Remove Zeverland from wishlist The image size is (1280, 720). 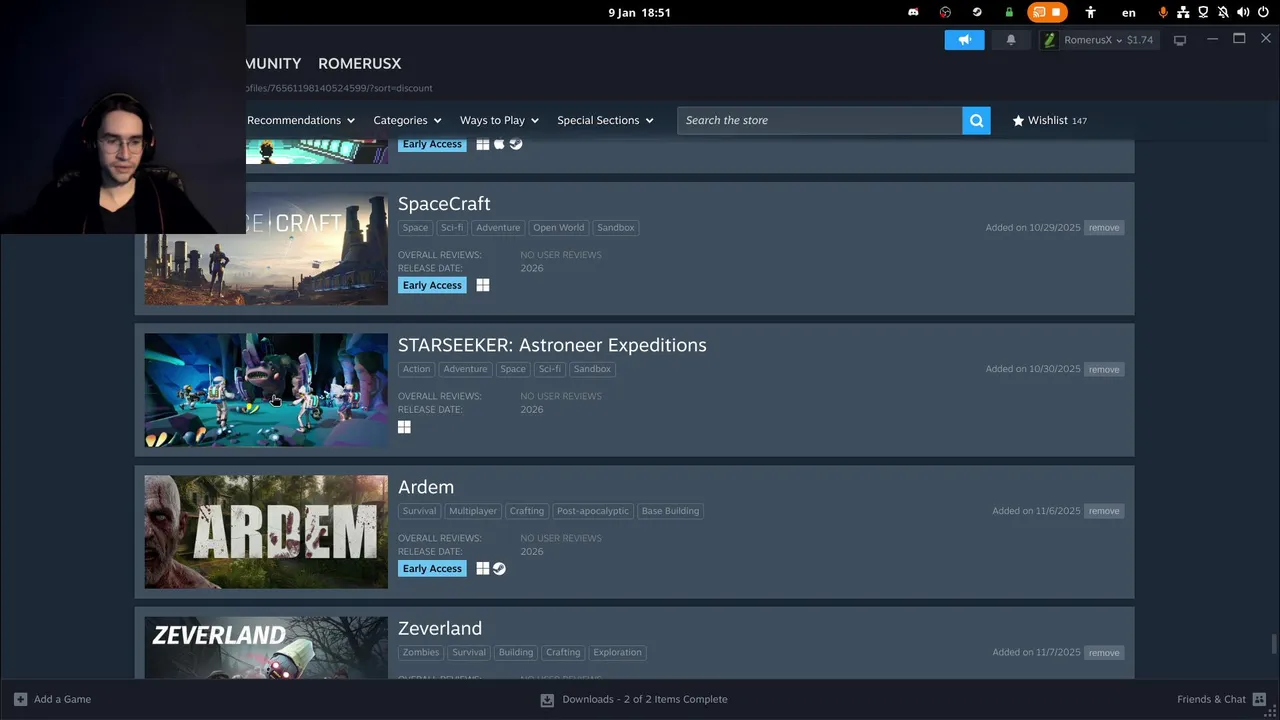pyautogui.click(x=1104, y=652)
